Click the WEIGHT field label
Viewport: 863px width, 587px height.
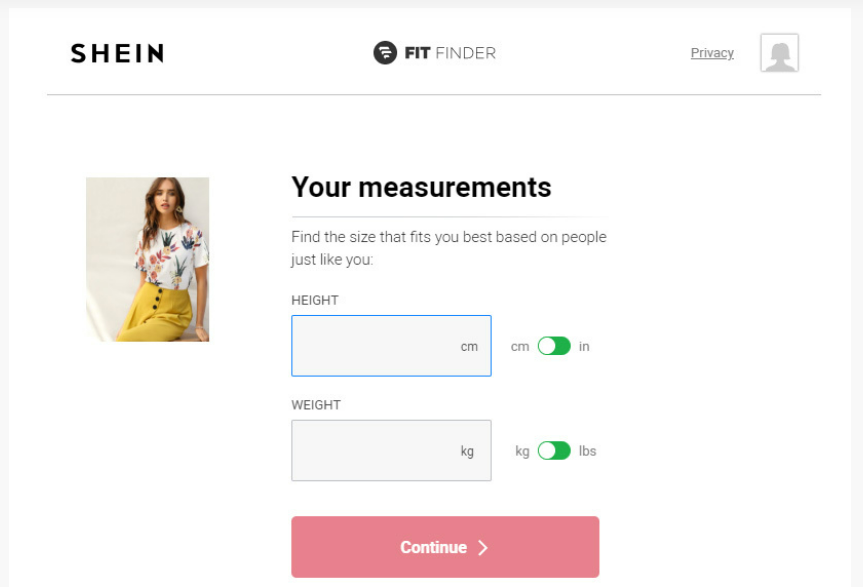[316, 405]
